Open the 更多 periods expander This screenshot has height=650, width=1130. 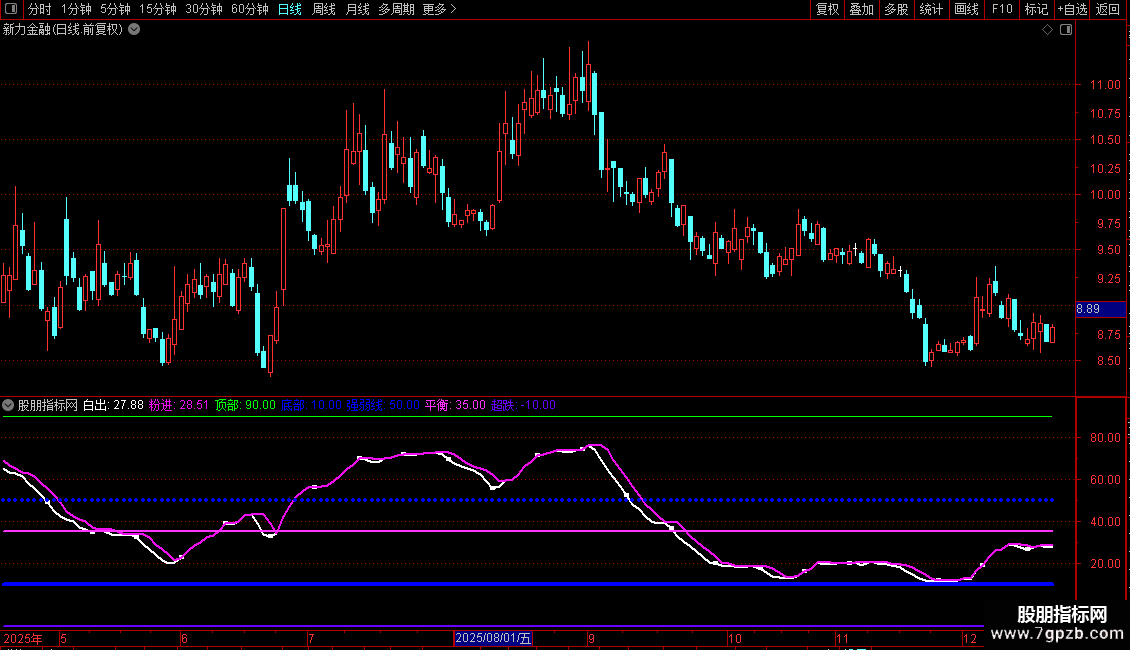tap(439, 9)
